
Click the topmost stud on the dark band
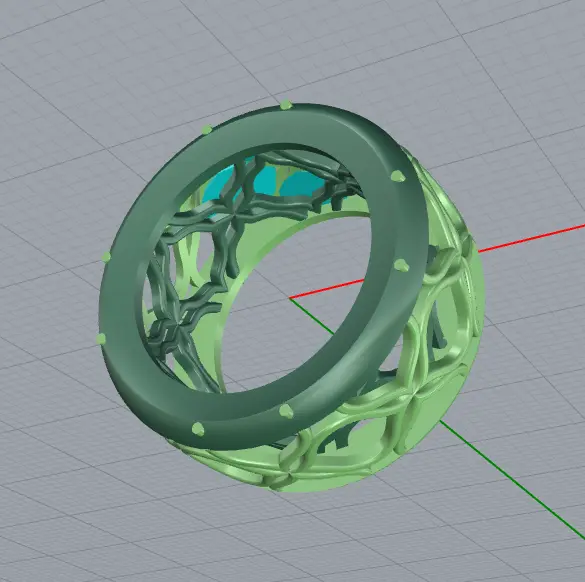tap(285, 104)
